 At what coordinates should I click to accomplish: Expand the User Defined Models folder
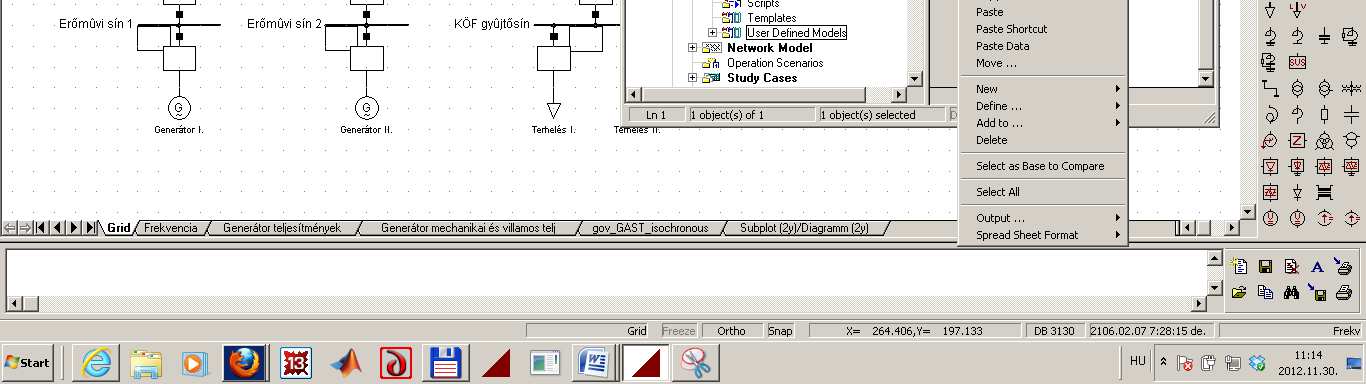(x=712, y=33)
